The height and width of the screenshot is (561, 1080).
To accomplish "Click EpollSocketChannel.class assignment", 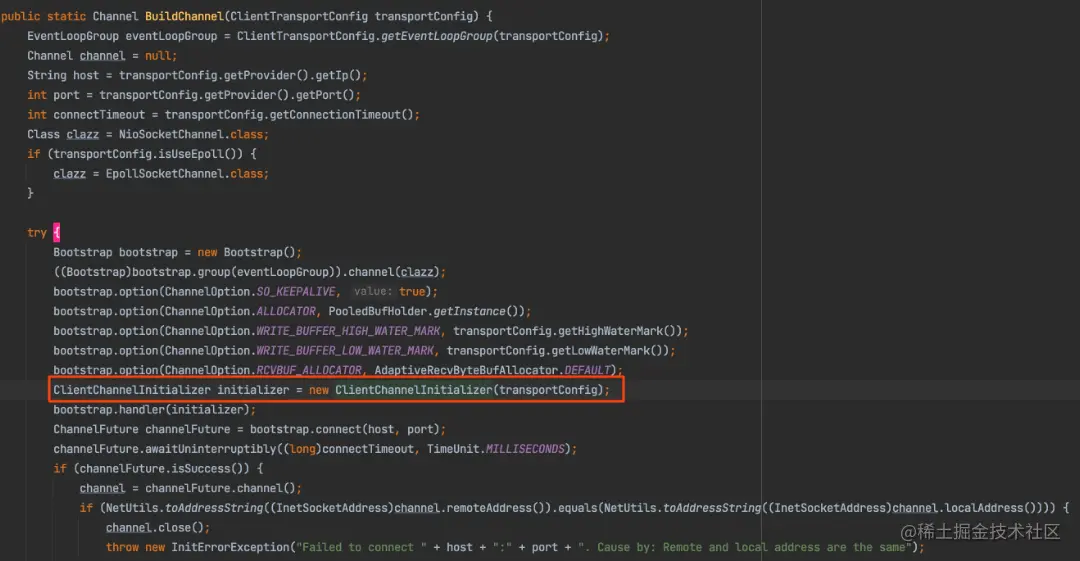I will click(161, 174).
